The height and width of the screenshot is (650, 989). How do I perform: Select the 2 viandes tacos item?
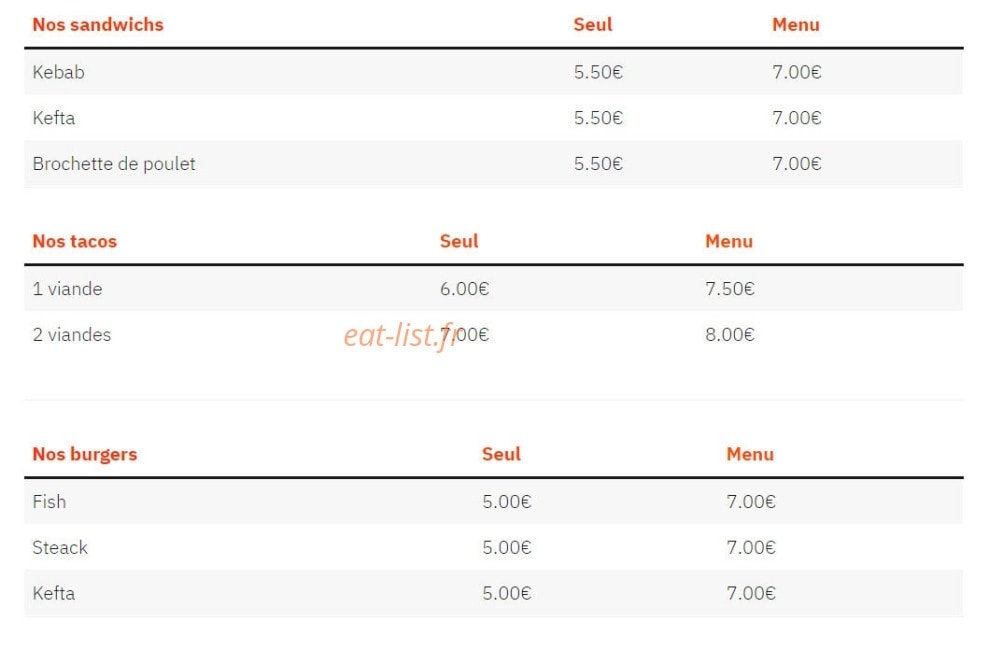(72, 335)
